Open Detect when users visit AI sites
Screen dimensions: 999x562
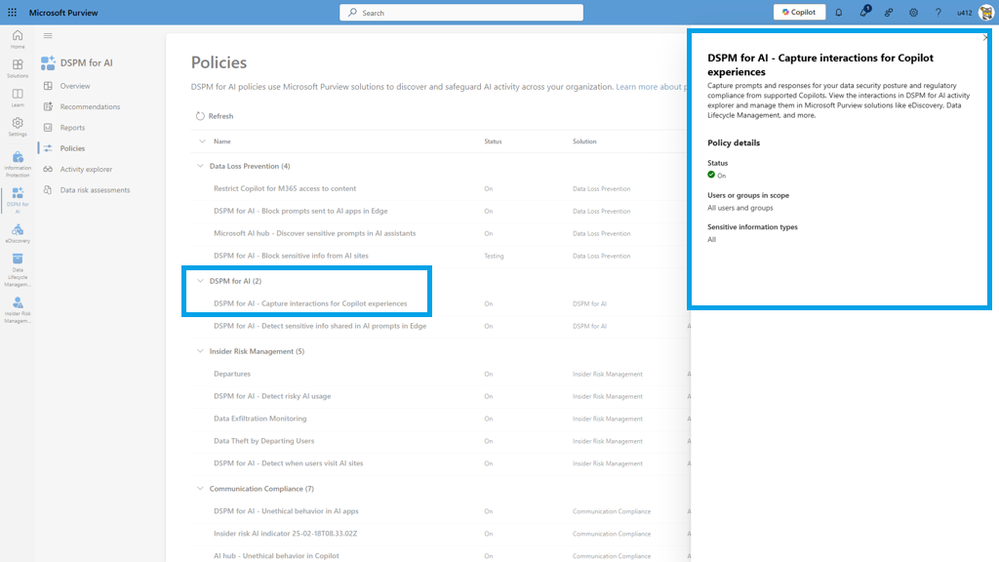point(288,463)
